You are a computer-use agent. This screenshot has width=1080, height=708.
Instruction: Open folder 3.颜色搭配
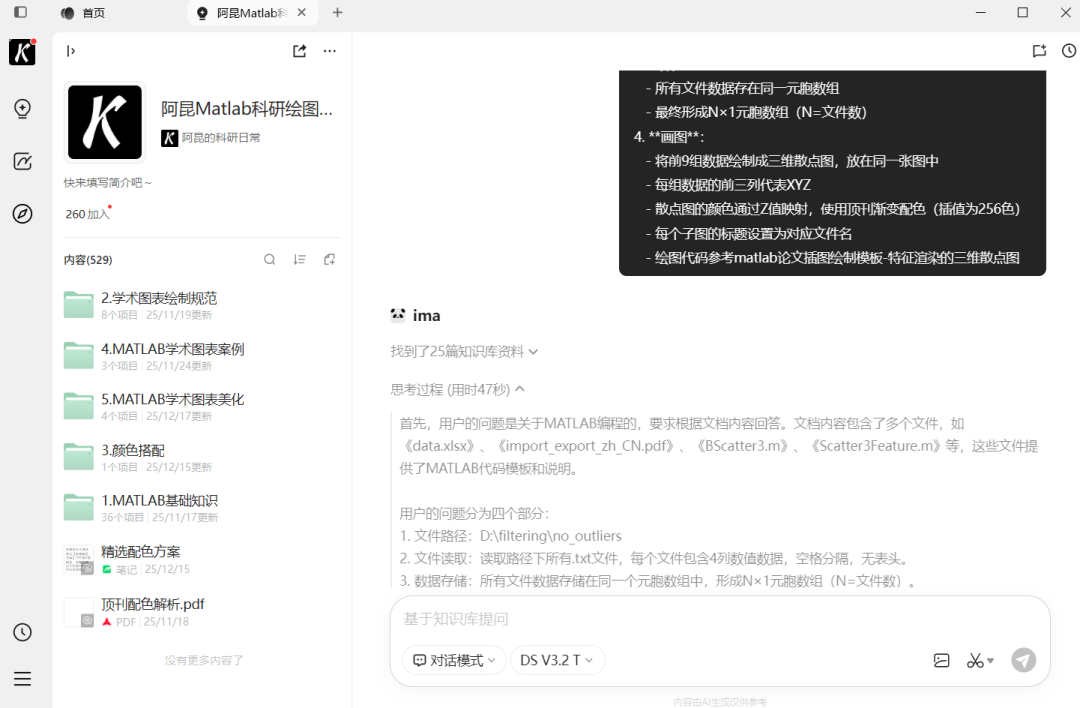pos(202,457)
